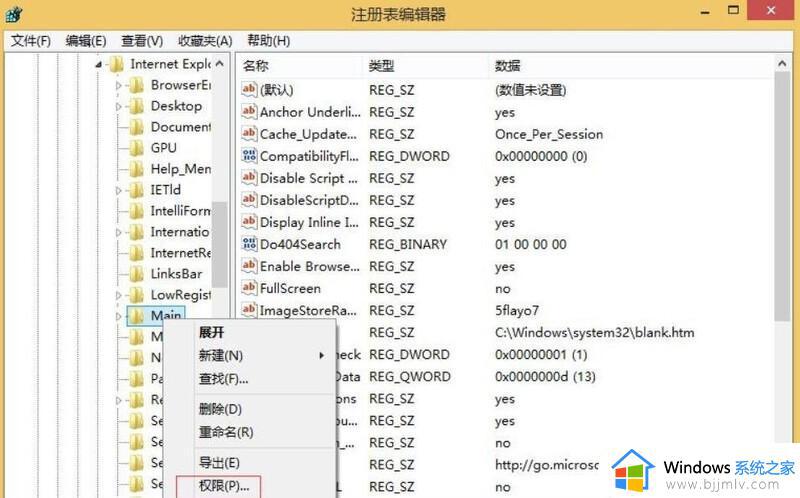
Task: Click the Registry Editor app icon in title bar
Action: (13, 14)
